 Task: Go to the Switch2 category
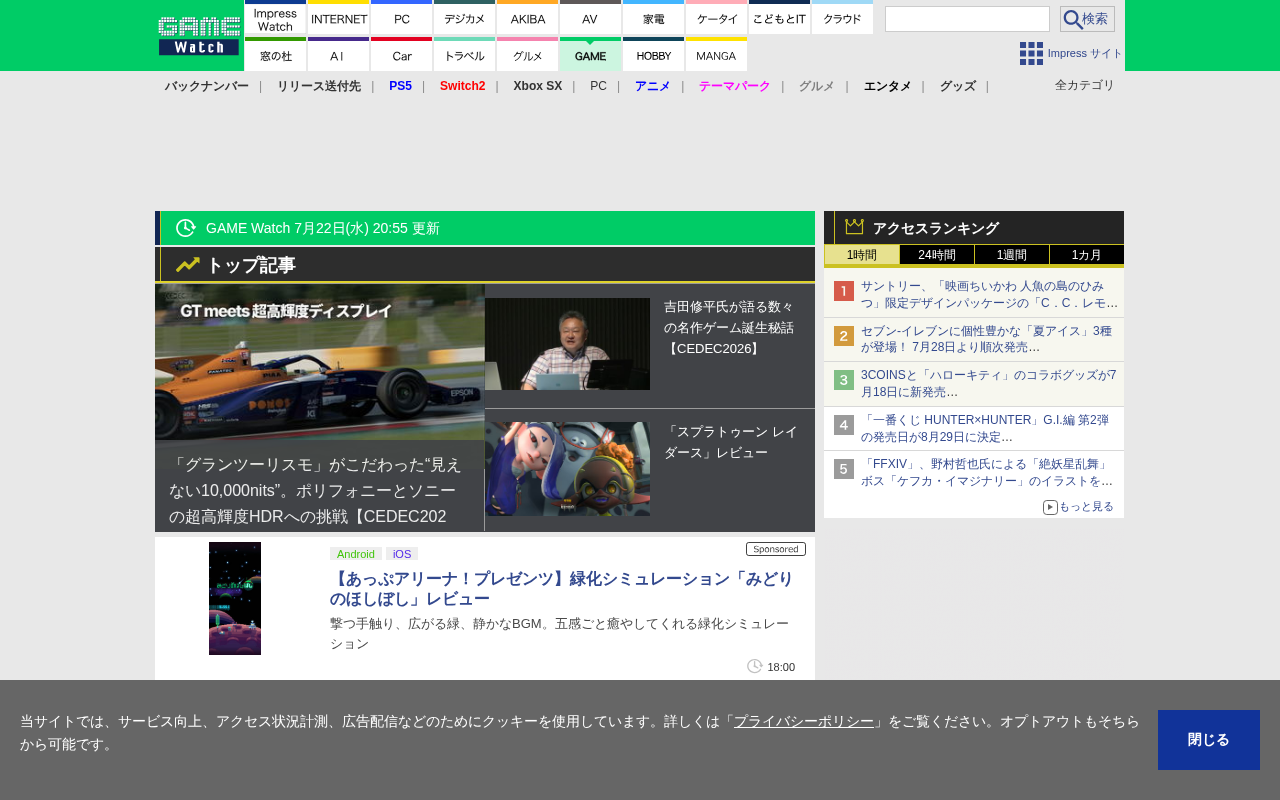[x=462, y=86]
